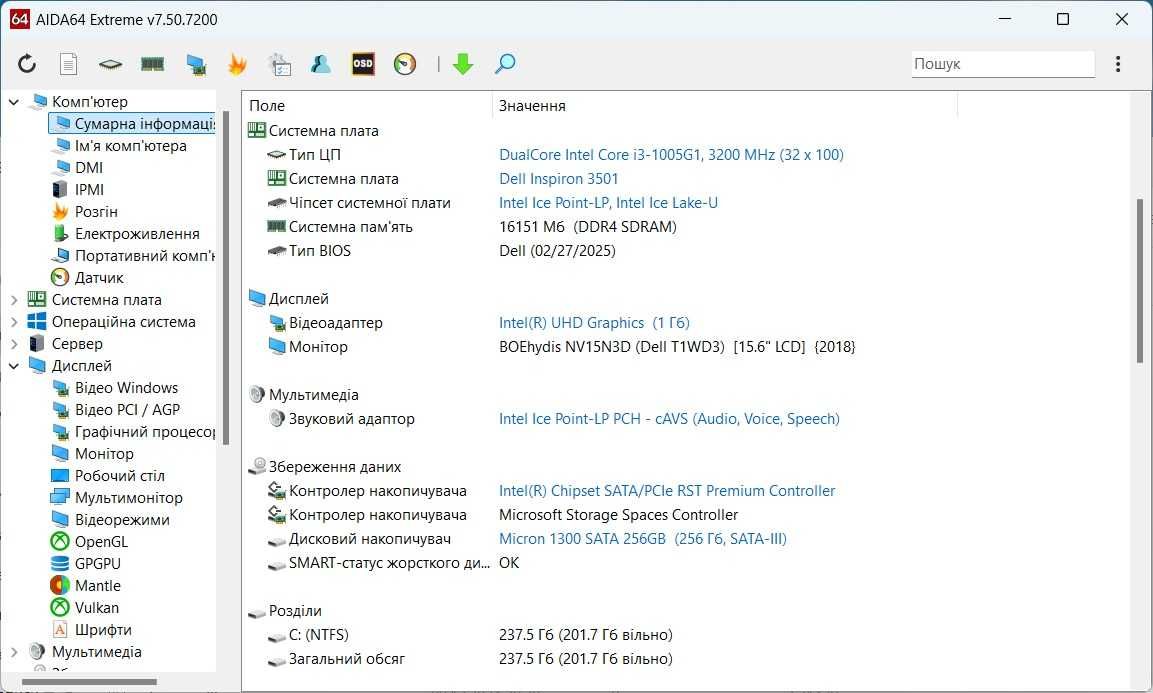Viewport: 1153px width, 693px height.
Task: Expand the Операційна система tree node
Action: pyautogui.click(x=14, y=322)
